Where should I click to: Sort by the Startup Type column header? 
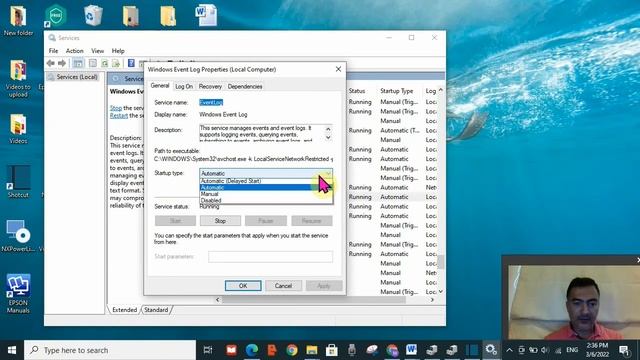[x=397, y=91]
